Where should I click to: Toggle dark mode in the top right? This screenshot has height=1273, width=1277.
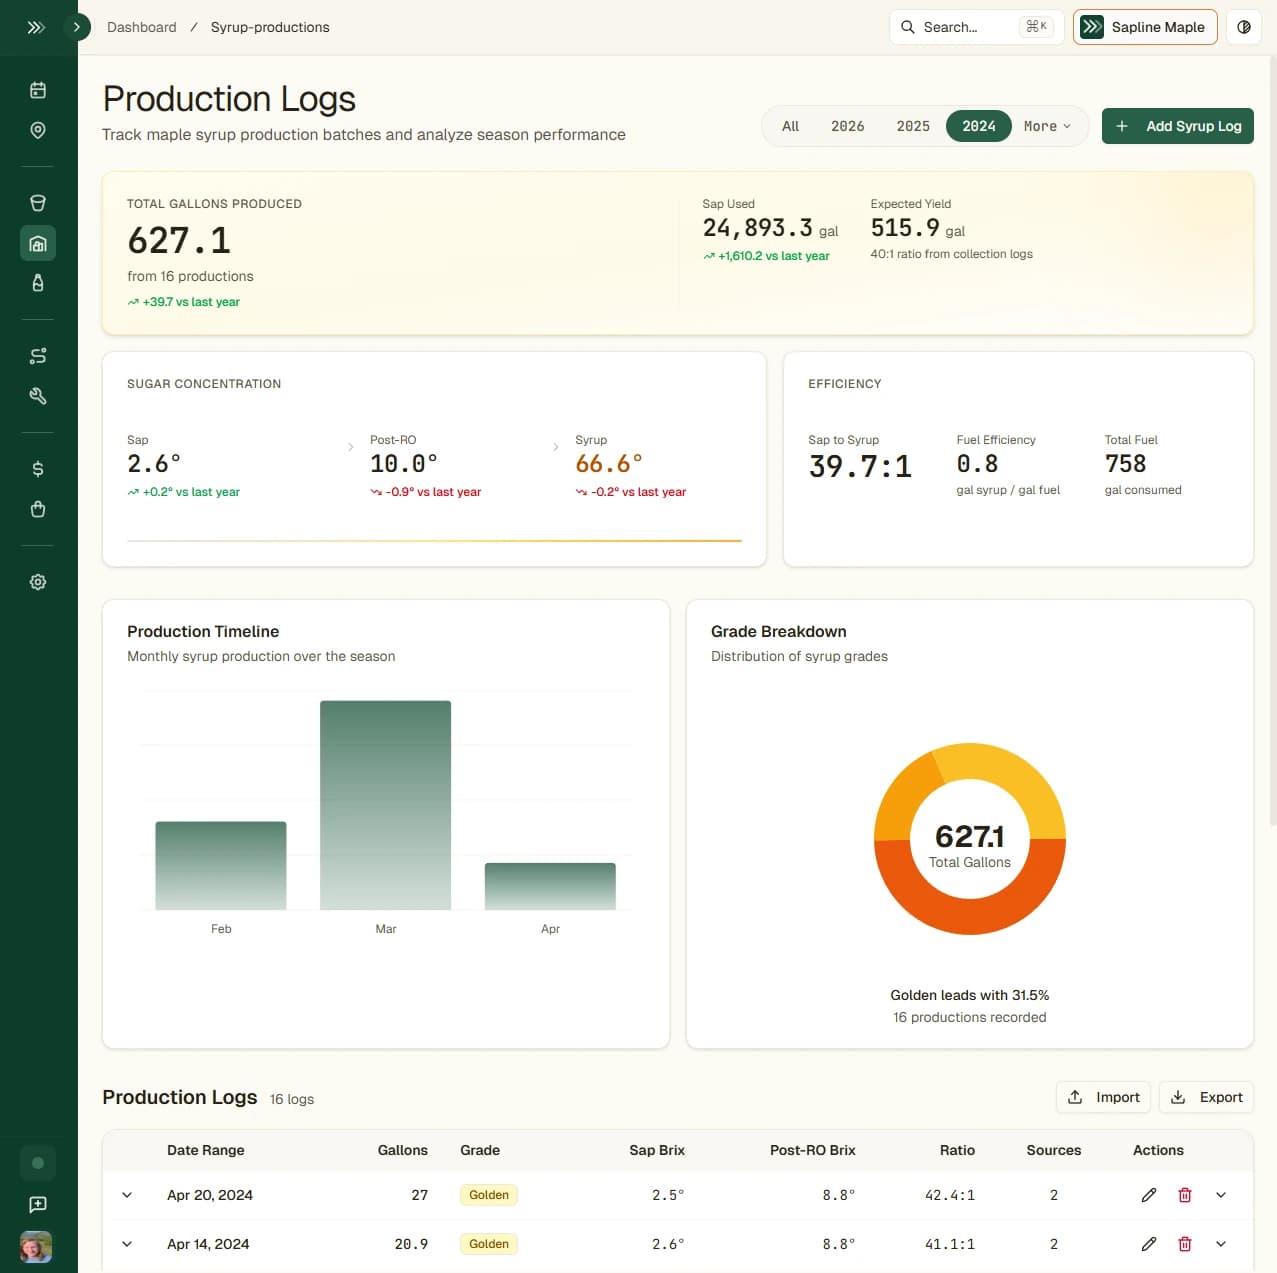(1243, 27)
